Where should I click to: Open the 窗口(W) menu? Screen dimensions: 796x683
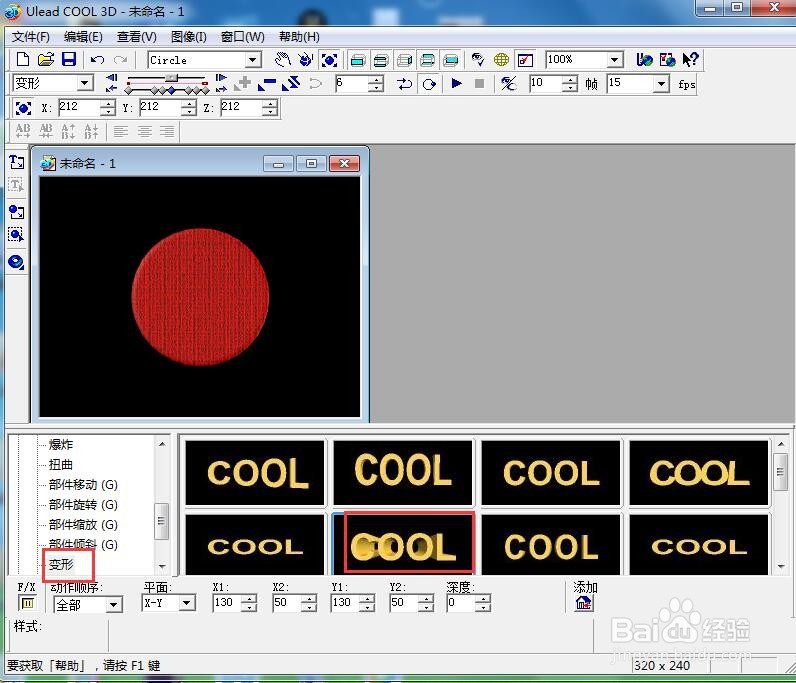tap(243, 37)
